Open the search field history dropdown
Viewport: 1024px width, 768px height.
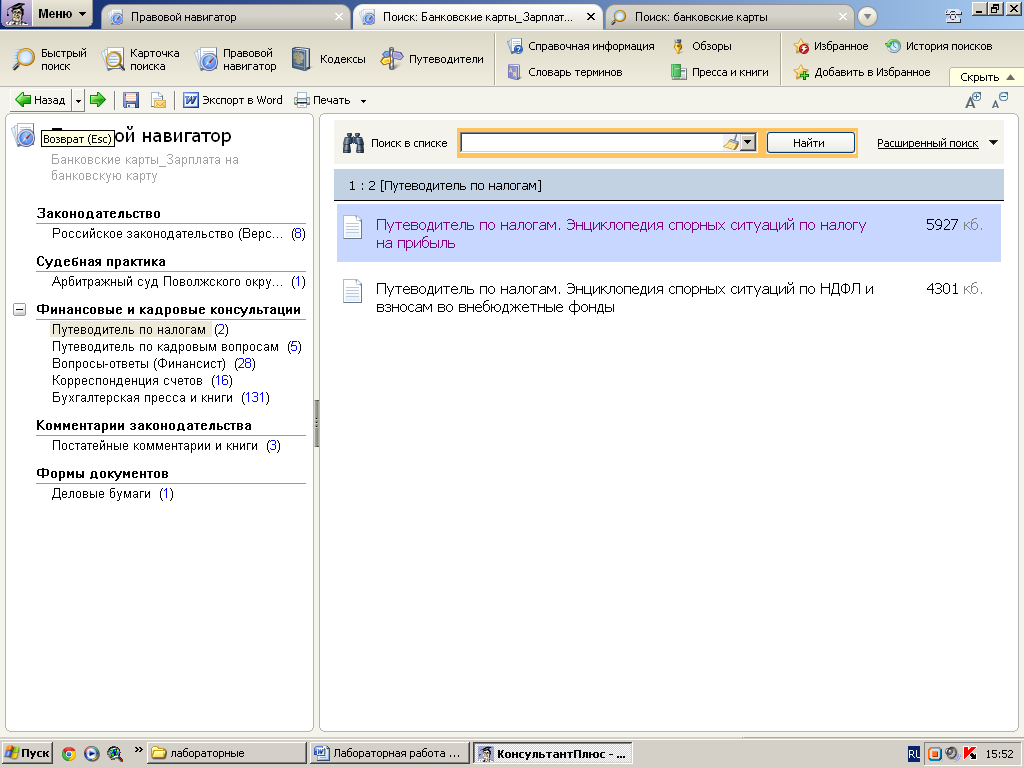(x=748, y=142)
